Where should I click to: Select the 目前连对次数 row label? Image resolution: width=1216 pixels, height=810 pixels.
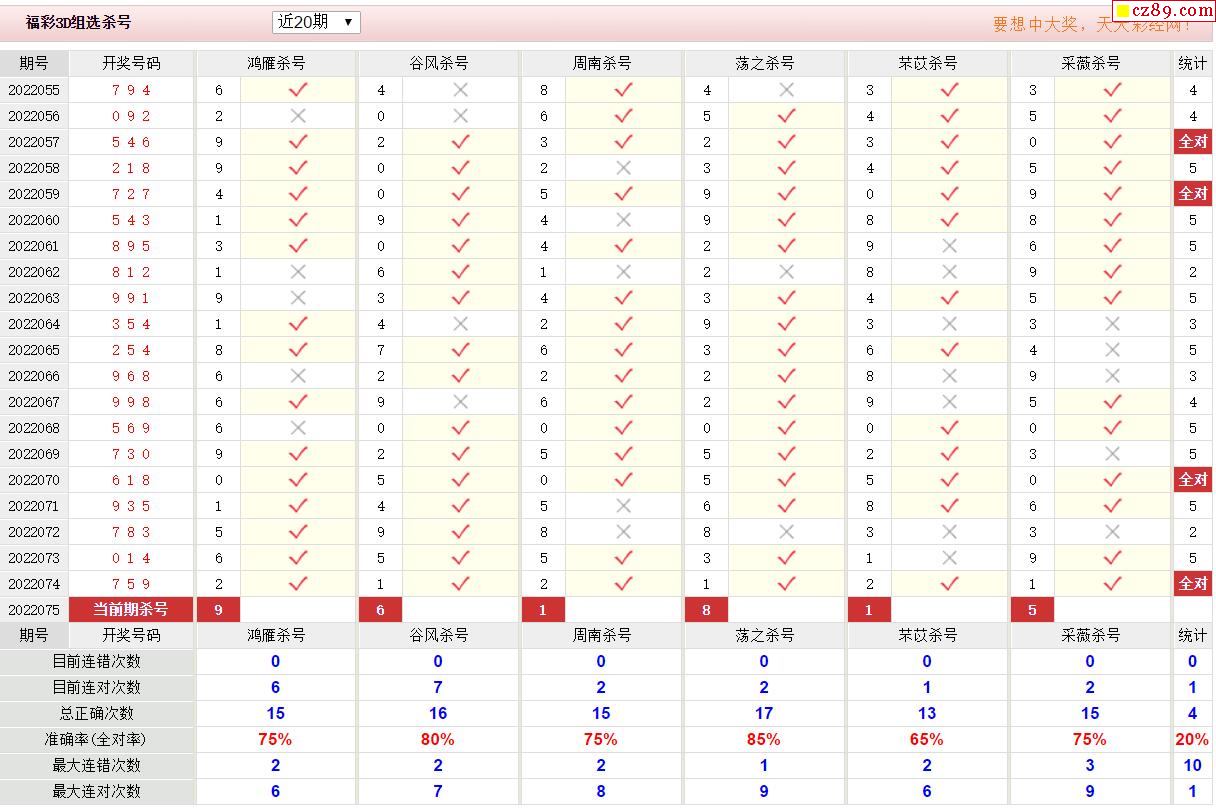pos(97,688)
